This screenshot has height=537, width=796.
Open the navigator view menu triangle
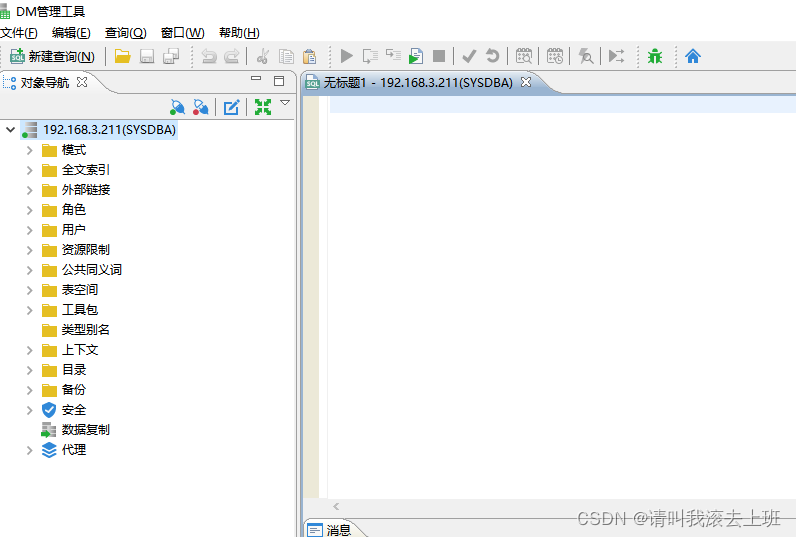click(285, 103)
